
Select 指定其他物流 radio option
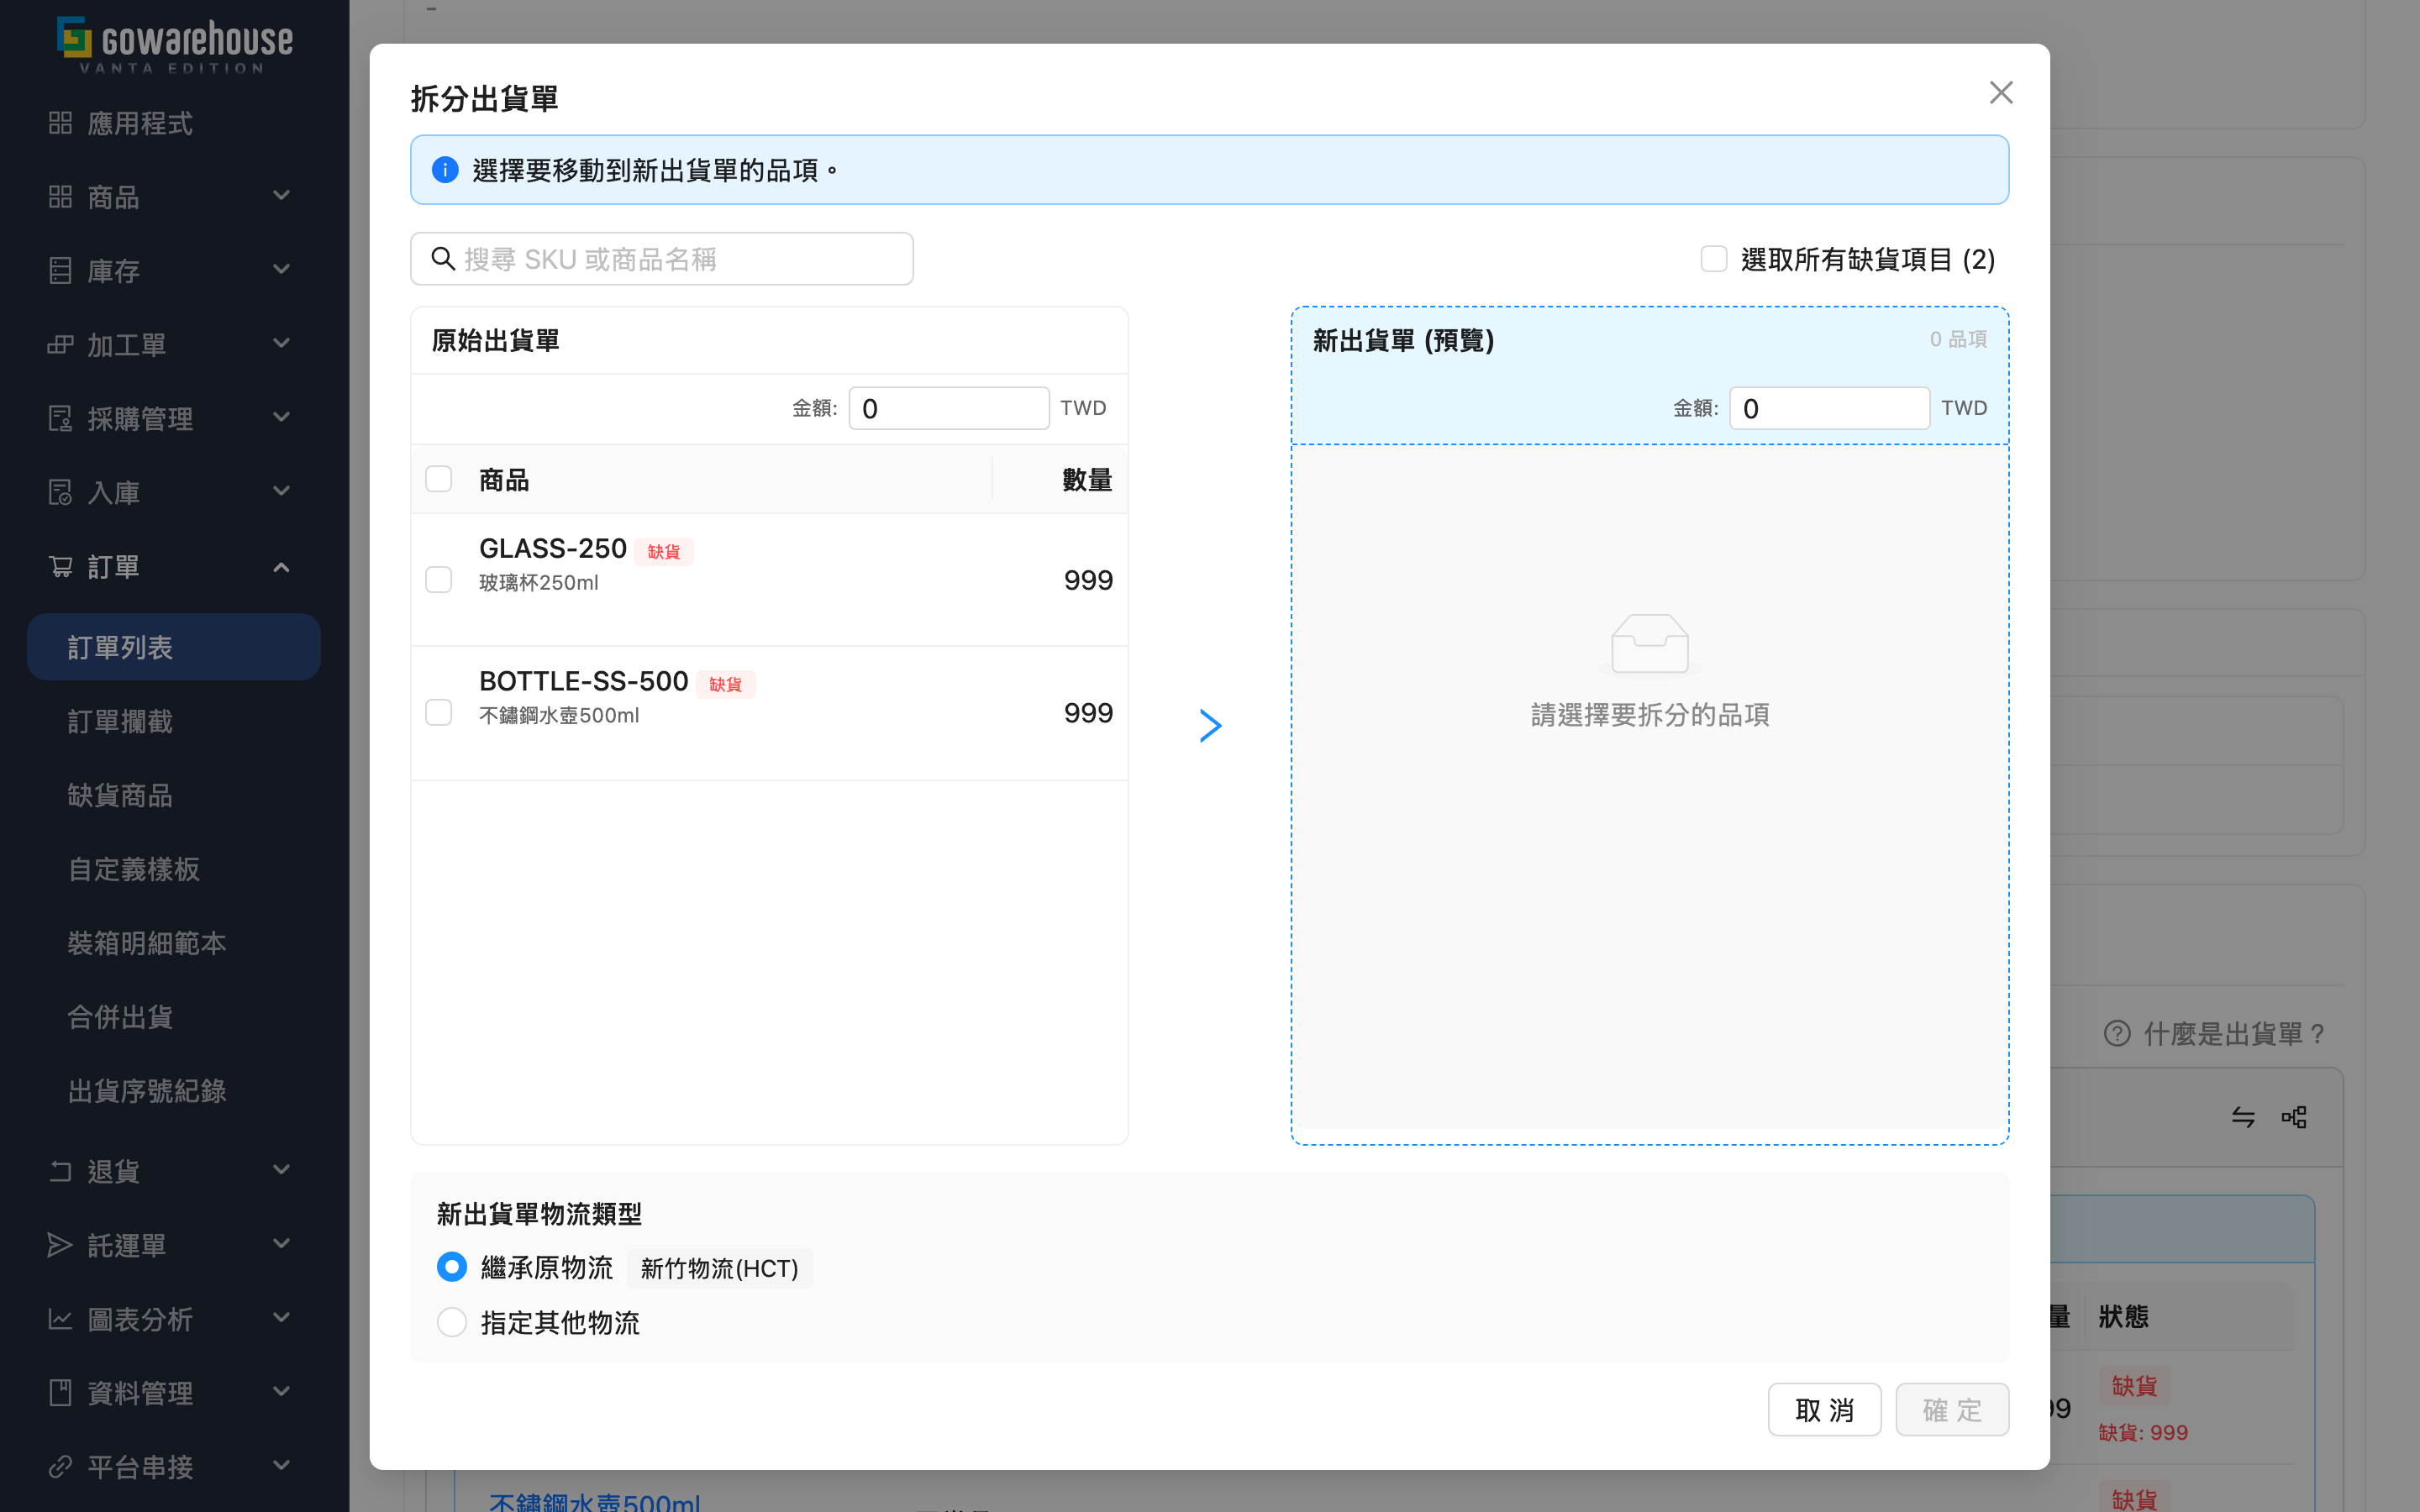click(x=452, y=1322)
